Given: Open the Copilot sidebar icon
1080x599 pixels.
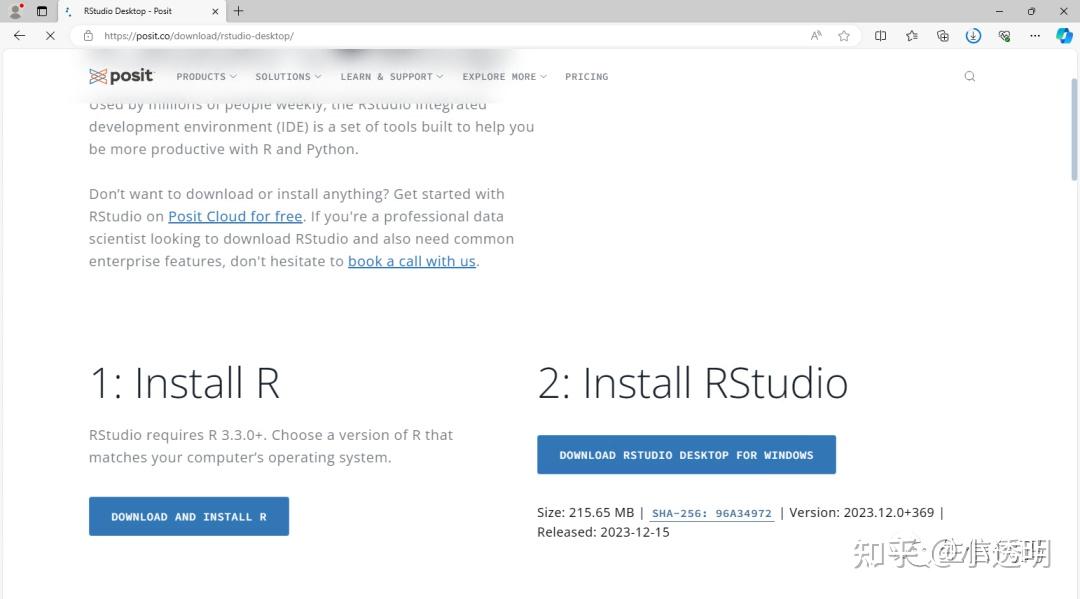Looking at the screenshot, I should point(1064,36).
